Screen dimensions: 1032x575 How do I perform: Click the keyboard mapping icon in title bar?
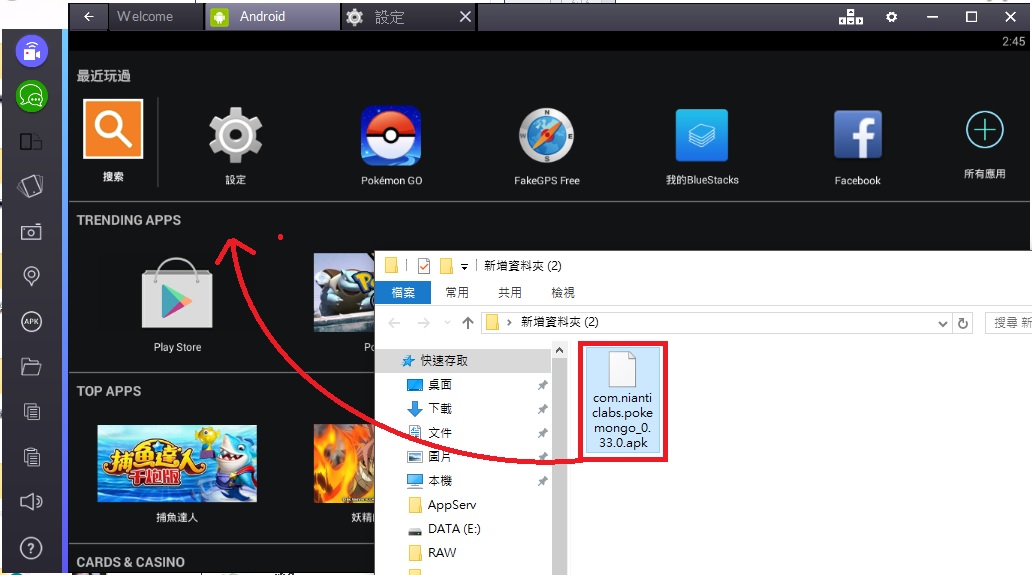[x=851, y=17]
